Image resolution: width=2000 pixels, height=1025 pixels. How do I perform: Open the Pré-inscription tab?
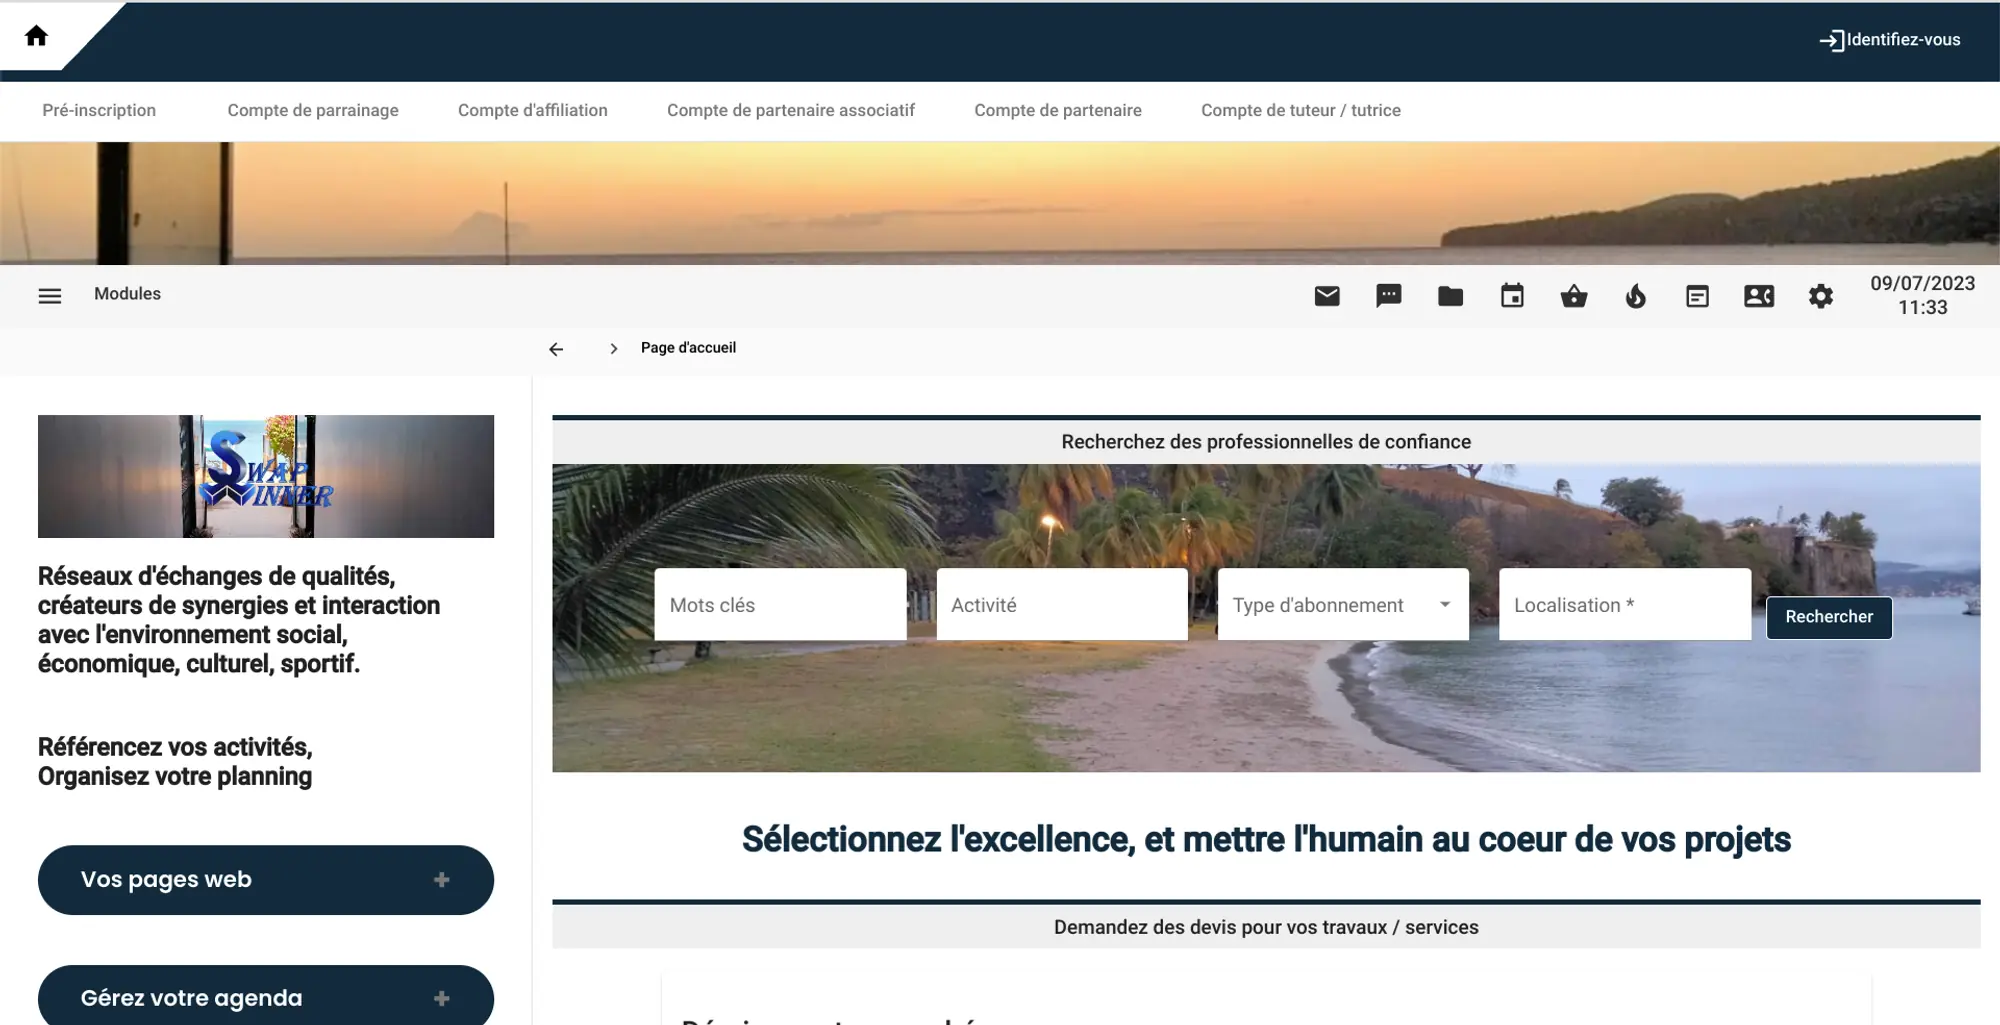pyautogui.click(x=99, y=111)
